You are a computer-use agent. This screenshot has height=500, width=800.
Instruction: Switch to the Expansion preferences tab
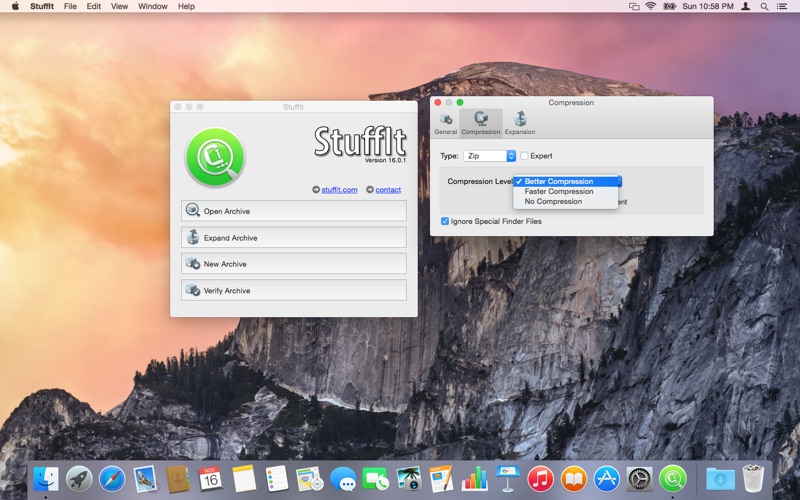(520, 123)
